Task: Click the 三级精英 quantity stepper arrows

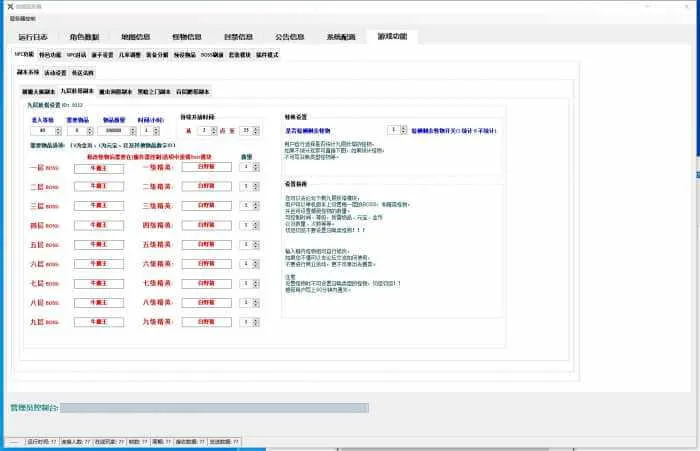Action: click(x=256, y=205)
